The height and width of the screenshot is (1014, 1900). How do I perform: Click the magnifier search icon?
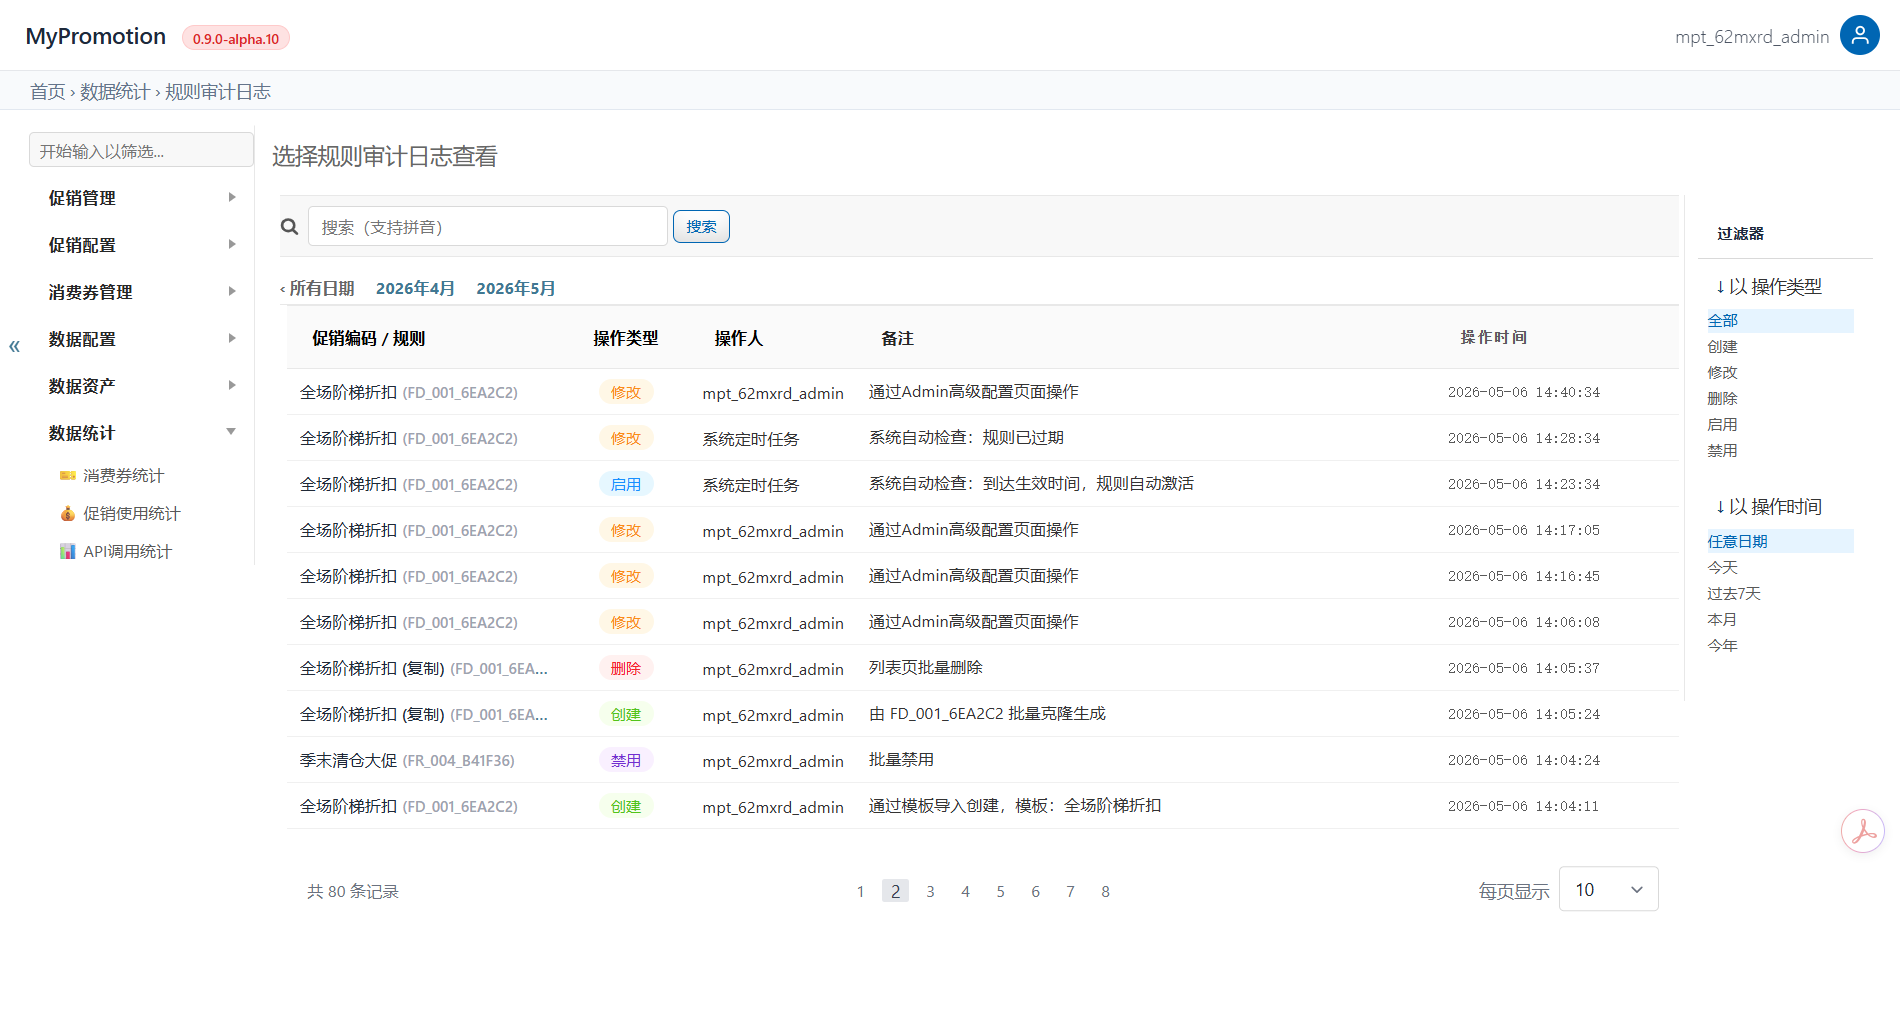(290, 227)
